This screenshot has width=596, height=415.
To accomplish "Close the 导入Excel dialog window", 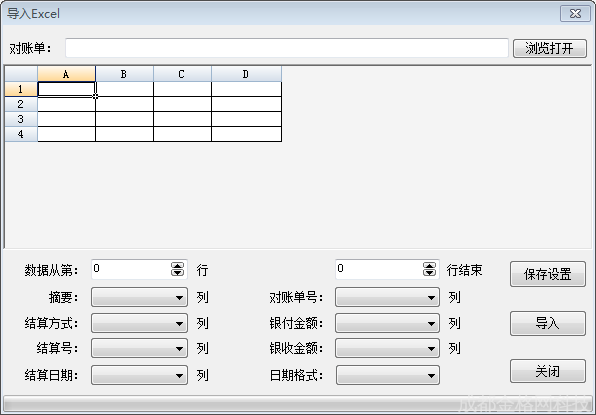I will tap(575, 14).
